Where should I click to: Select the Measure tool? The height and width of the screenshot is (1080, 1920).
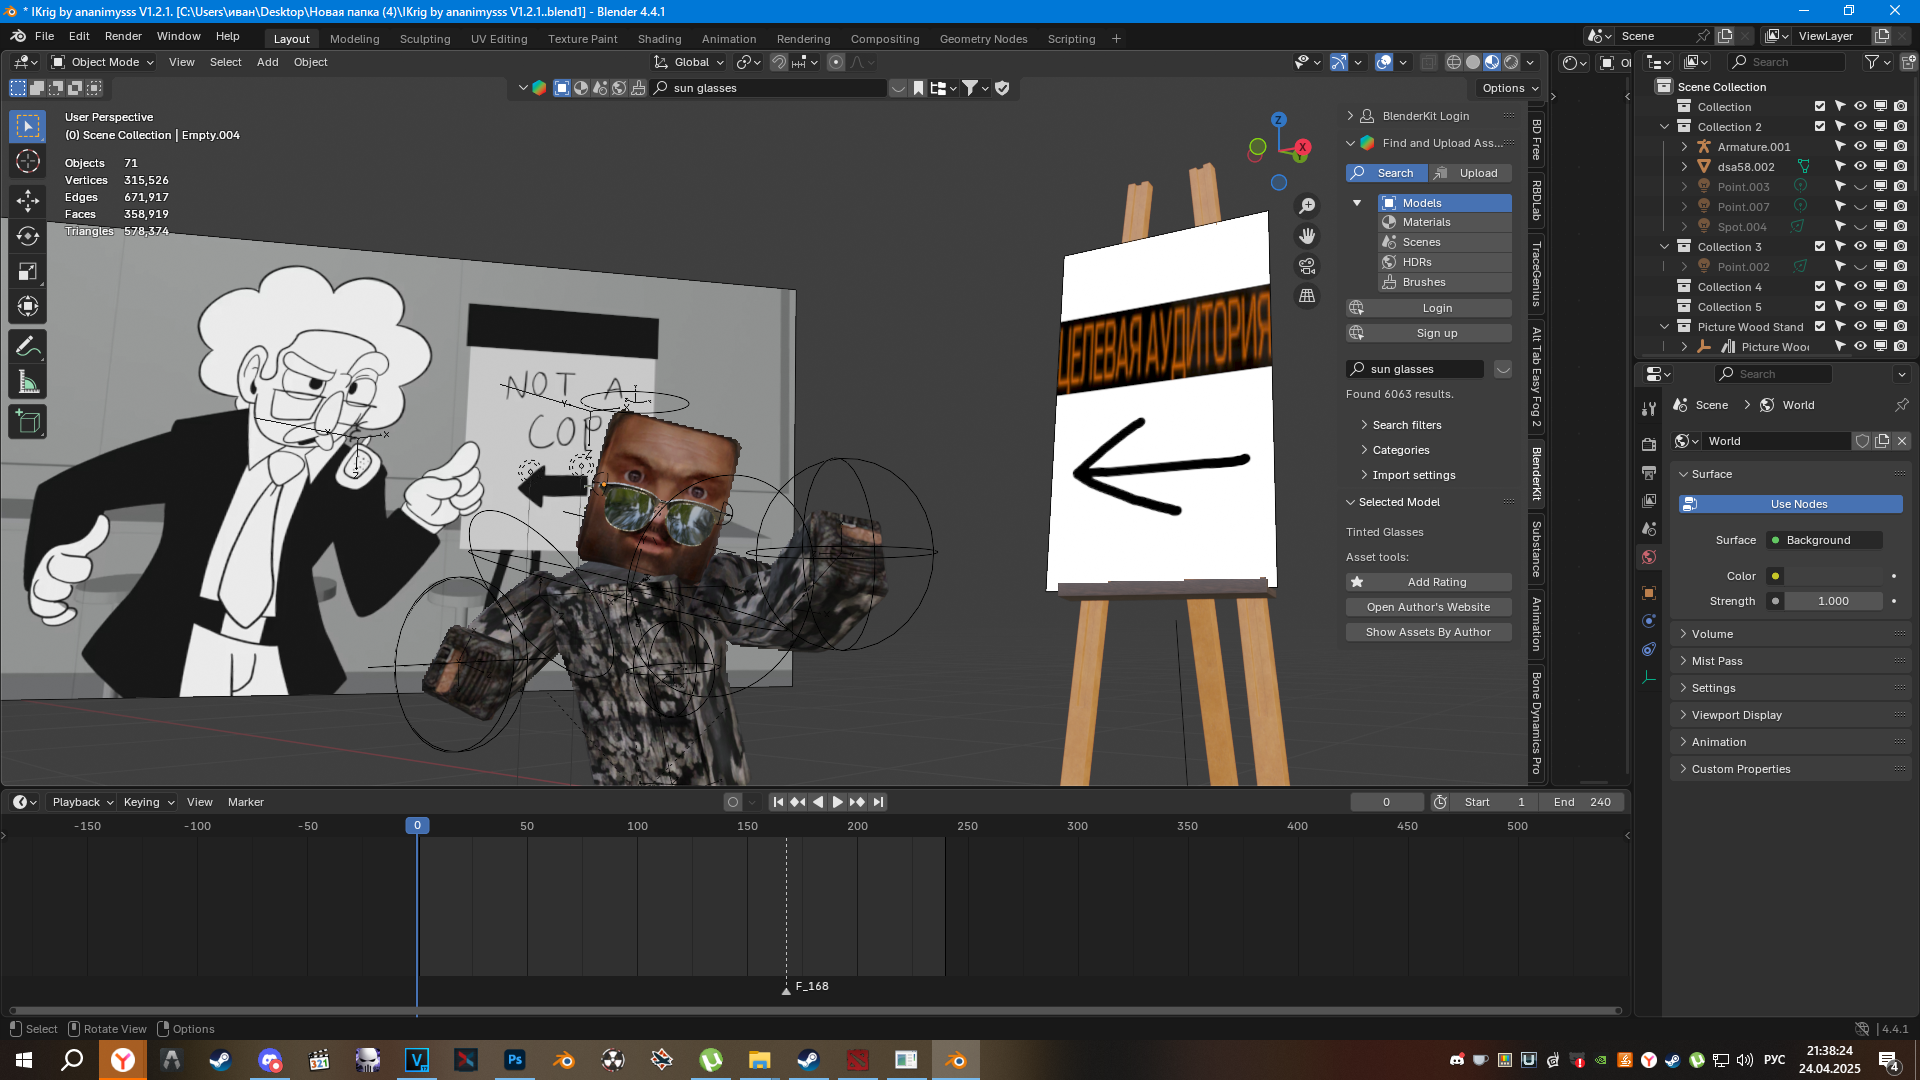pos(27,382)
